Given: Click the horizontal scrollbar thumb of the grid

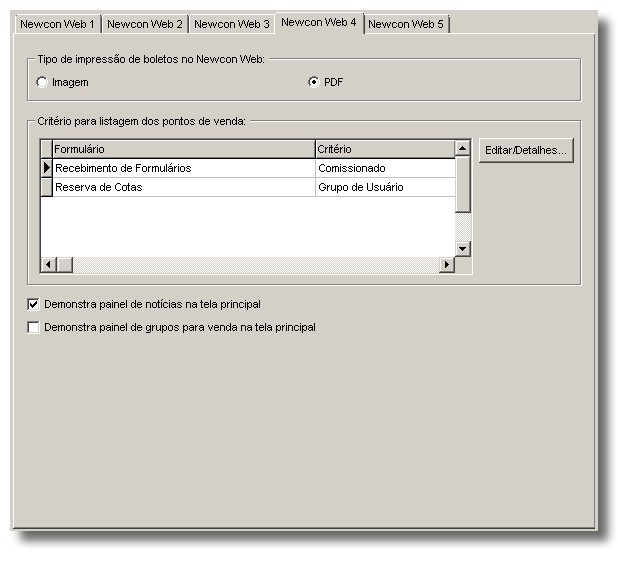Looking at the screenshot, I should click(65, 264).
